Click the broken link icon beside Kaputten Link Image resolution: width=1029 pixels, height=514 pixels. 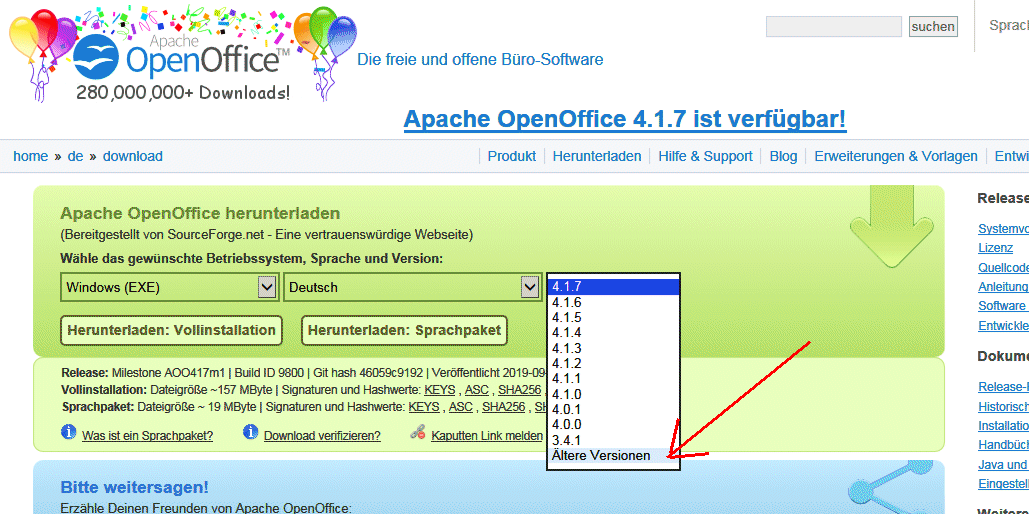coord(418,434)
